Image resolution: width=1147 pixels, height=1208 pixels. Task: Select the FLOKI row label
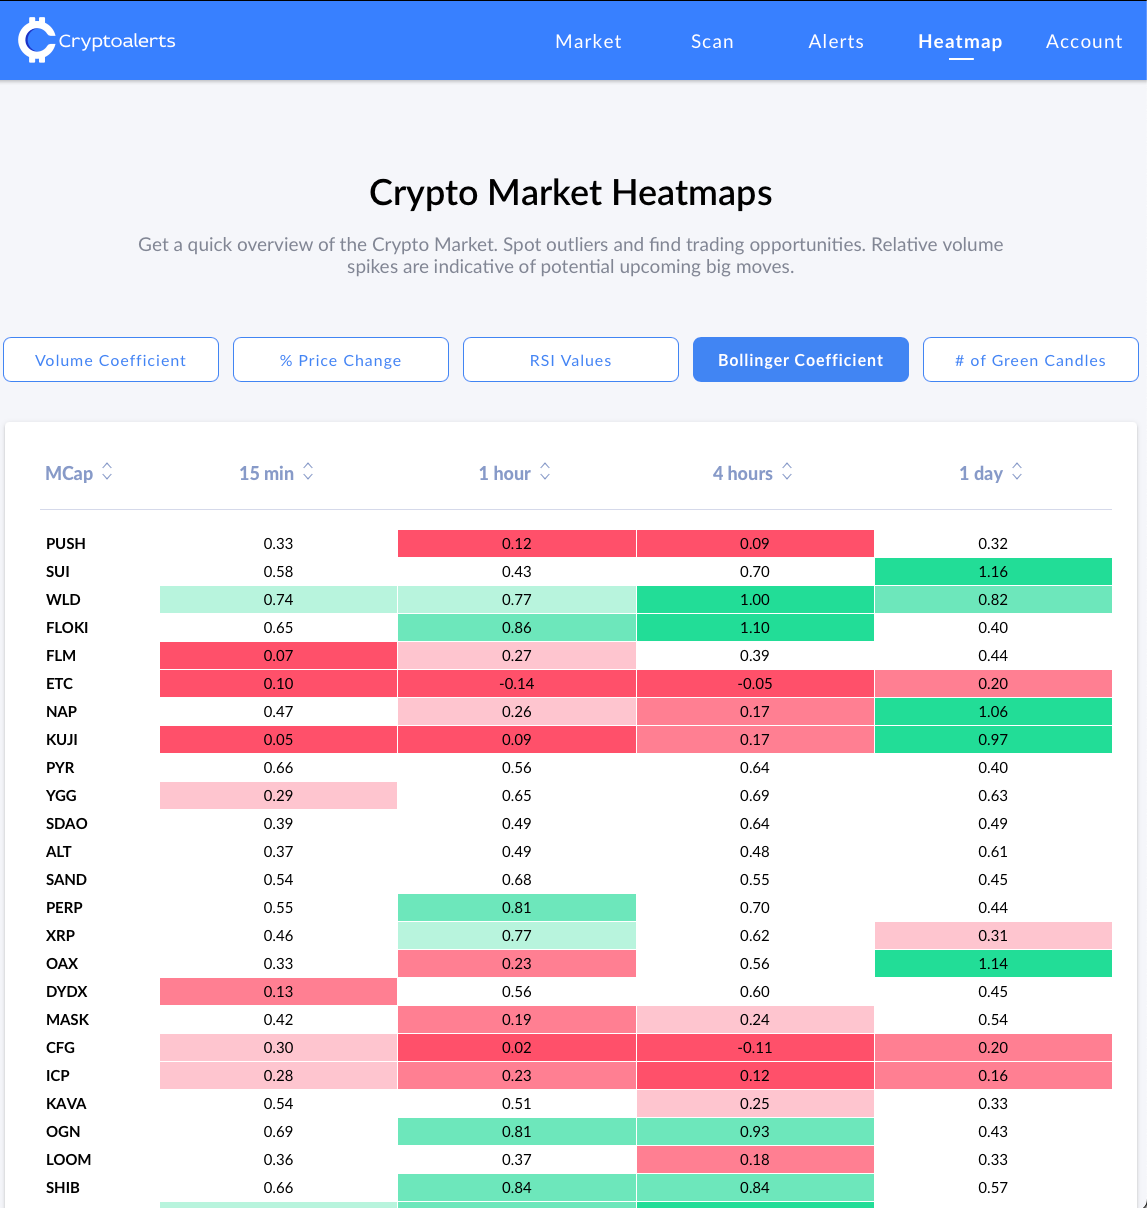click(67, 628)
